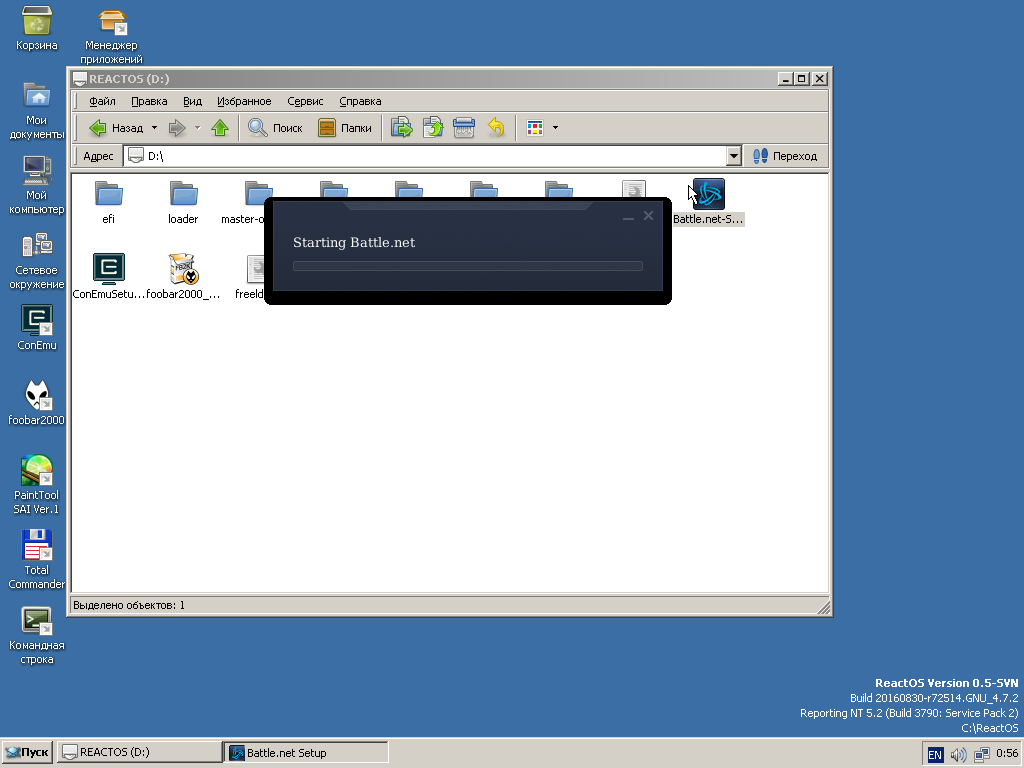
Task: Select the loader folder
Action: (184, 202)
